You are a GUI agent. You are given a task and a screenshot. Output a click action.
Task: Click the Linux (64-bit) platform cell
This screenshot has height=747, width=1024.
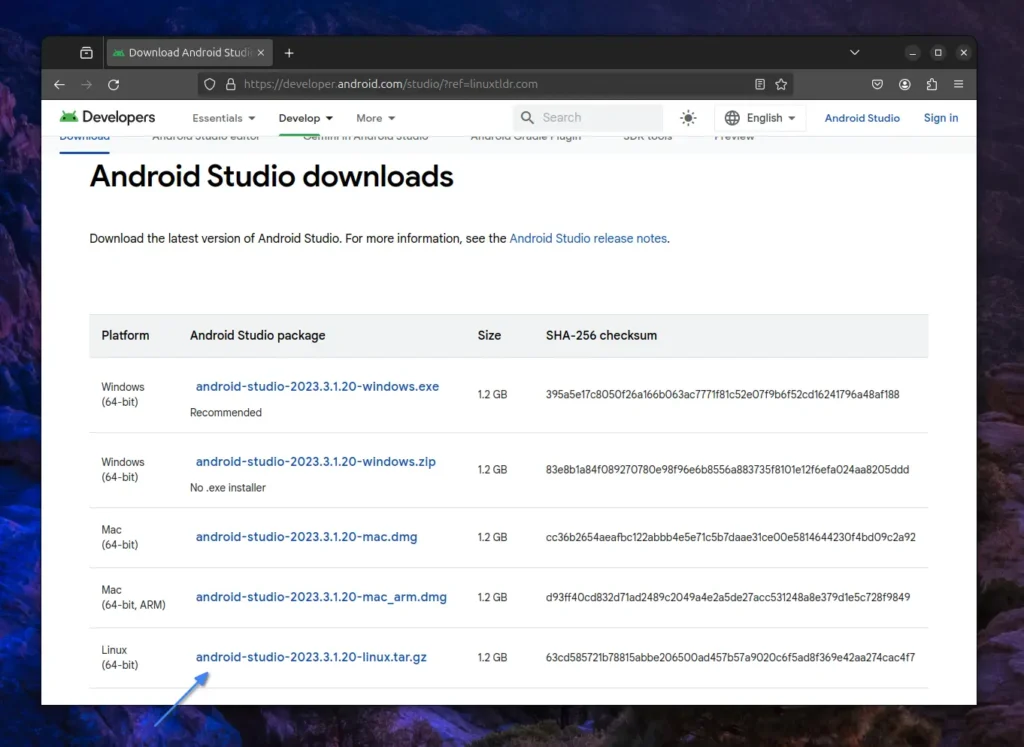pos(120,658)
